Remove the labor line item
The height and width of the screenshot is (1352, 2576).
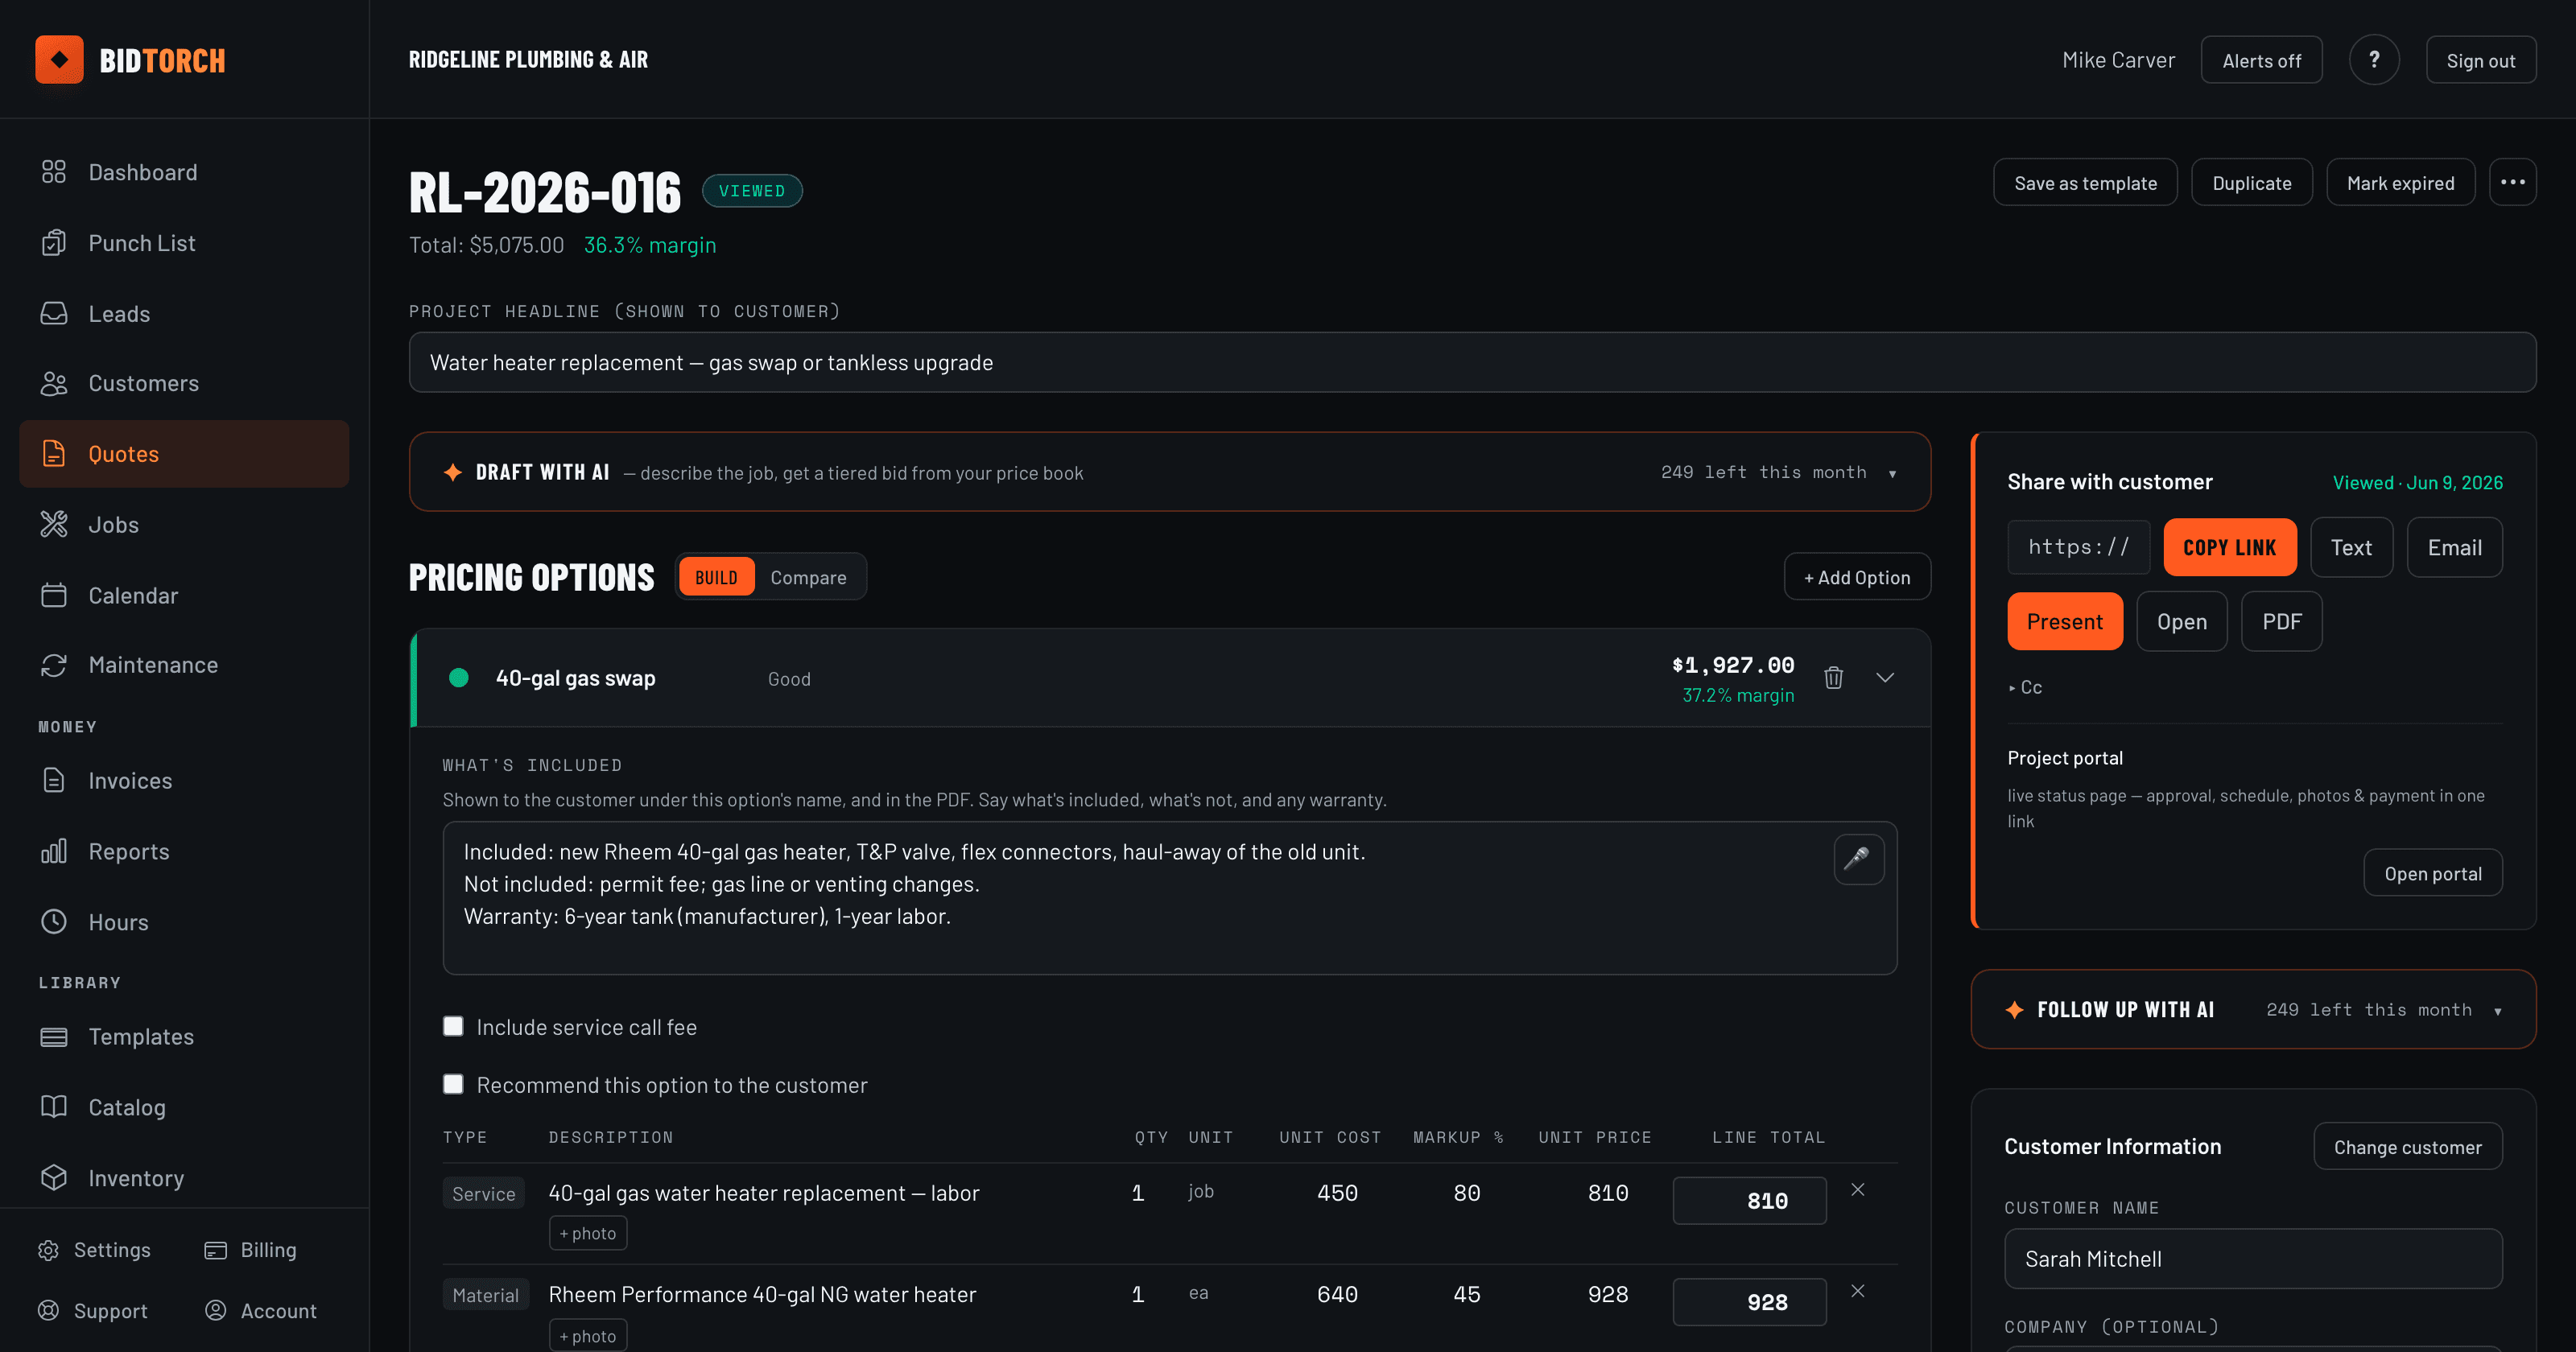point(1857,1190)
